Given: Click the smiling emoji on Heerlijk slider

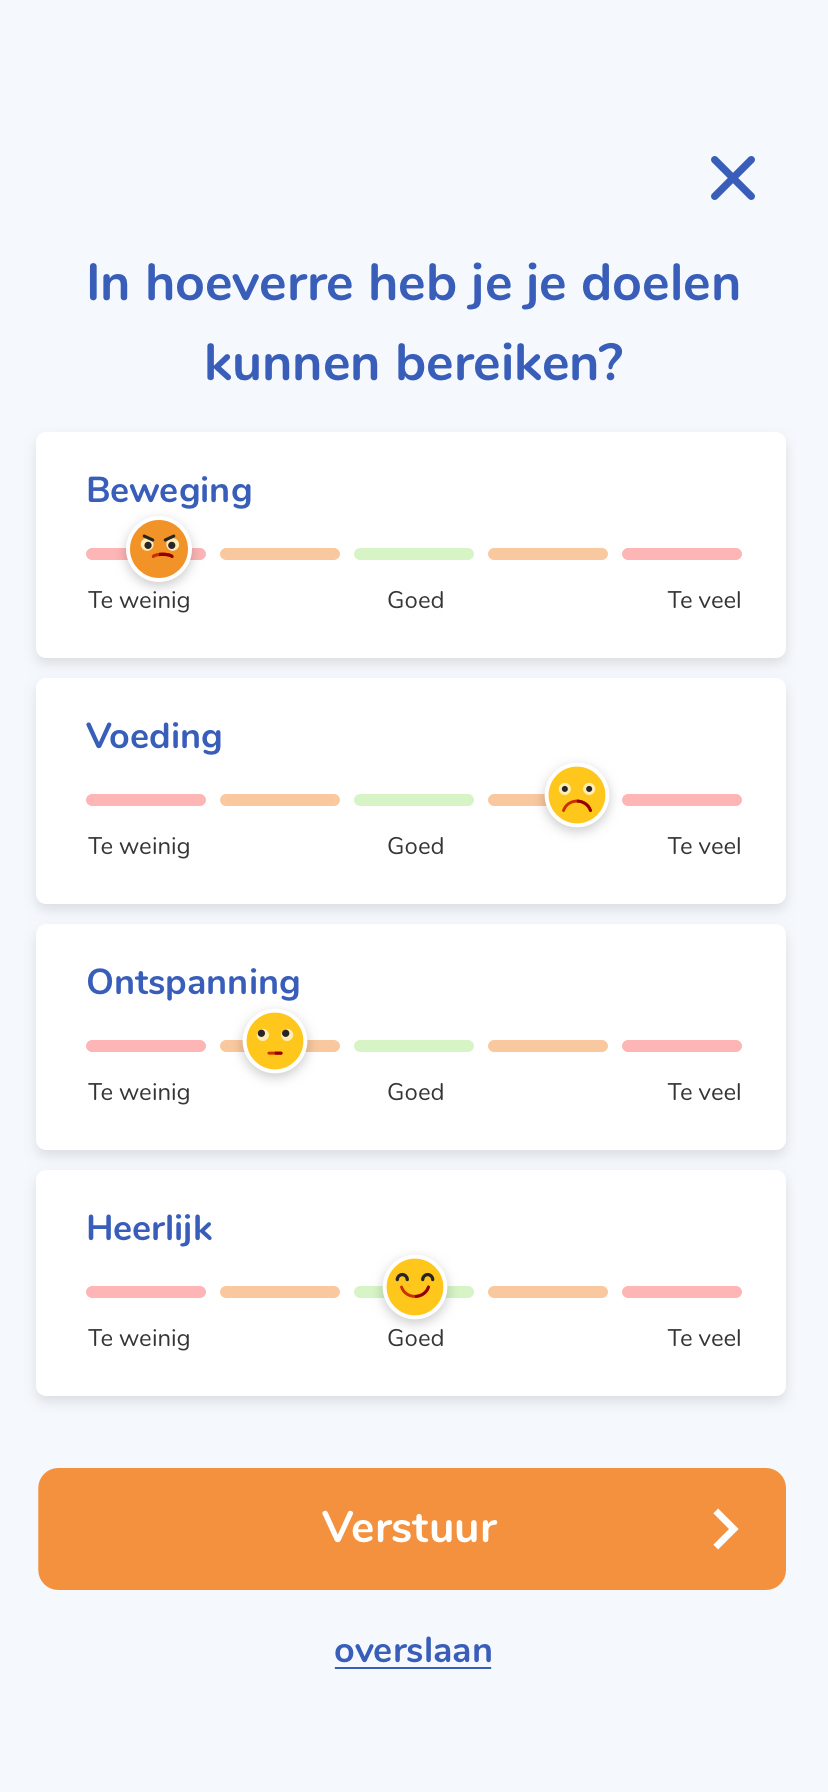Looking at the screenshot, I should tap(415, 1287).
